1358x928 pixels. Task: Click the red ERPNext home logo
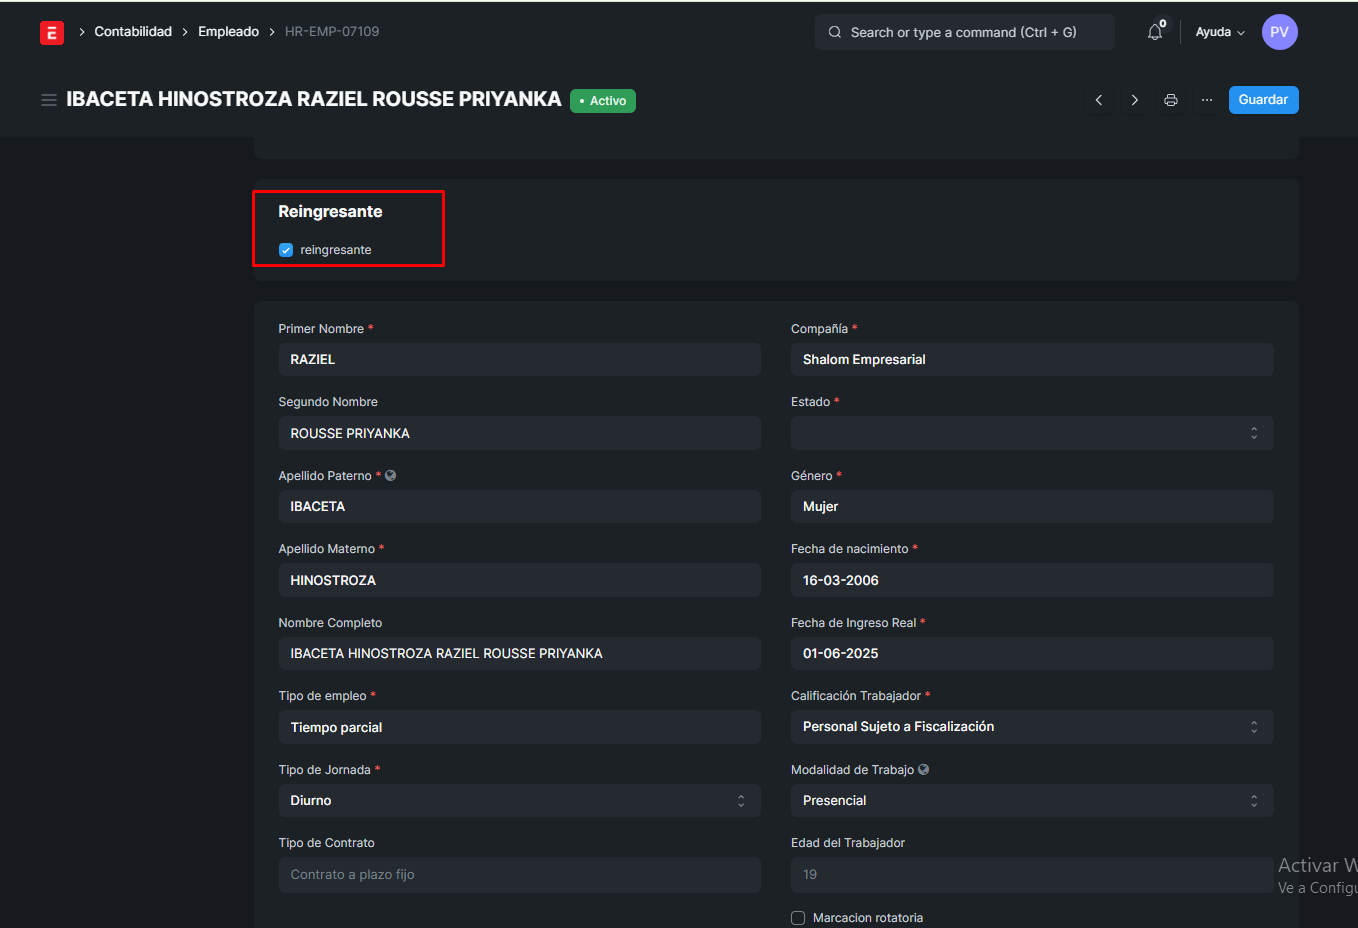tap(52, 33)
